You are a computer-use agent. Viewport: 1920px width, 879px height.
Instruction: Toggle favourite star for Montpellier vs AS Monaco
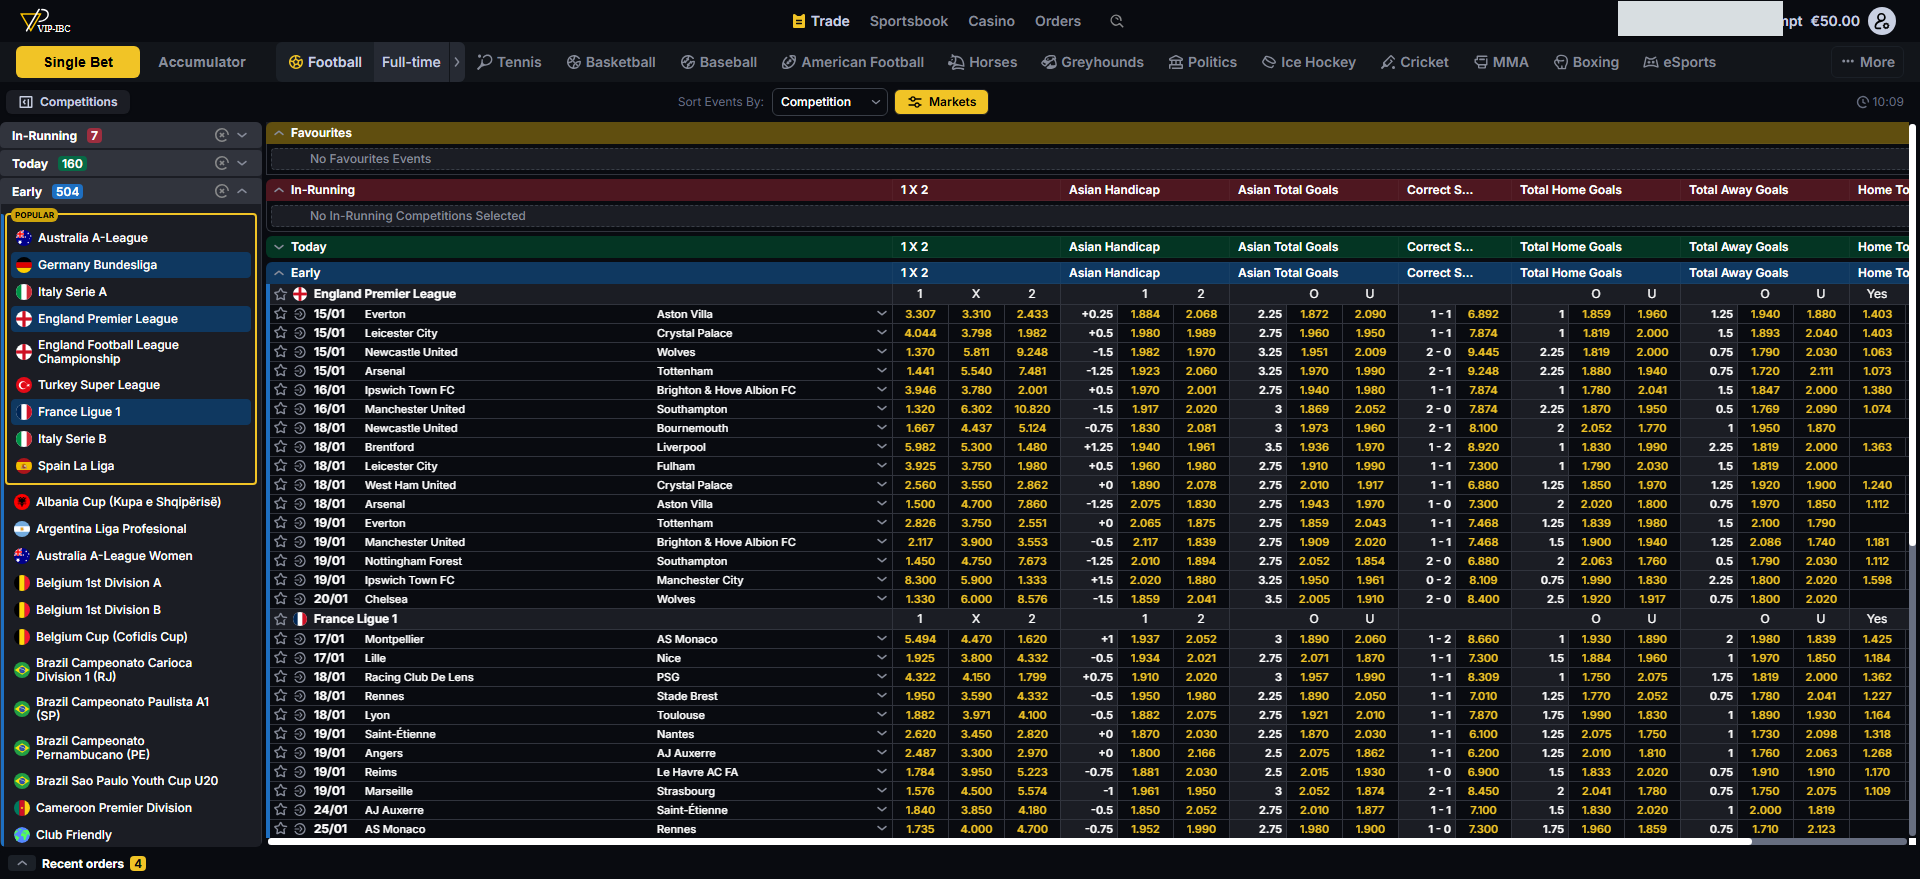pos(281,639)
